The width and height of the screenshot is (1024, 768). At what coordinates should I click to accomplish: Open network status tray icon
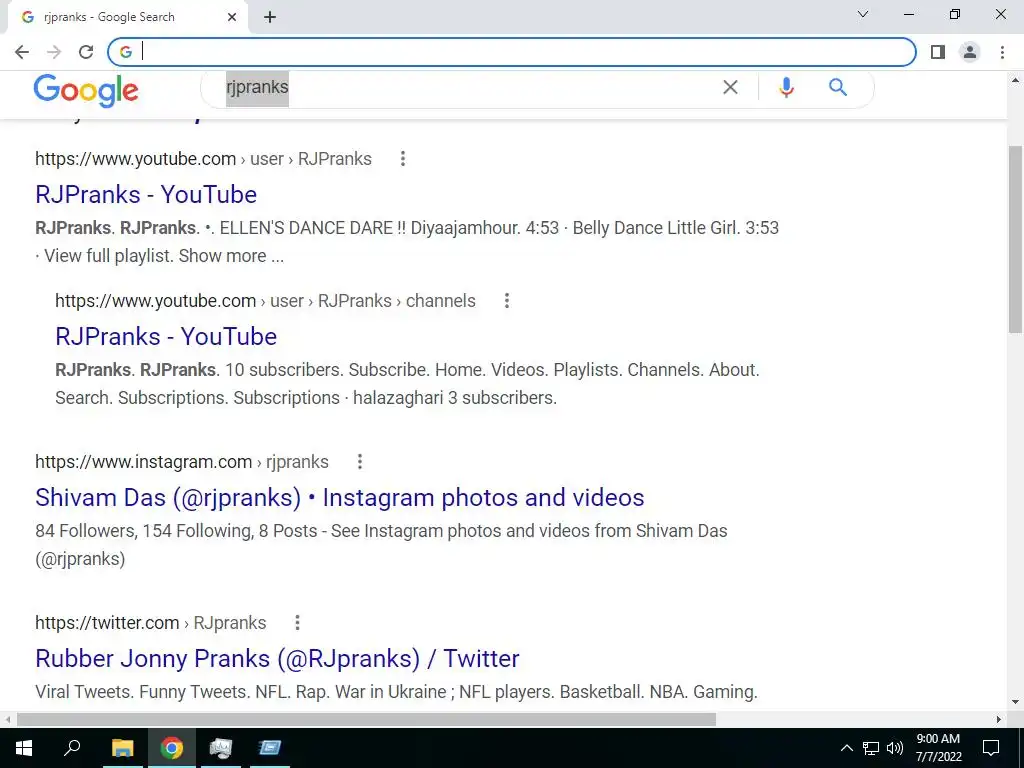(871, 748)
